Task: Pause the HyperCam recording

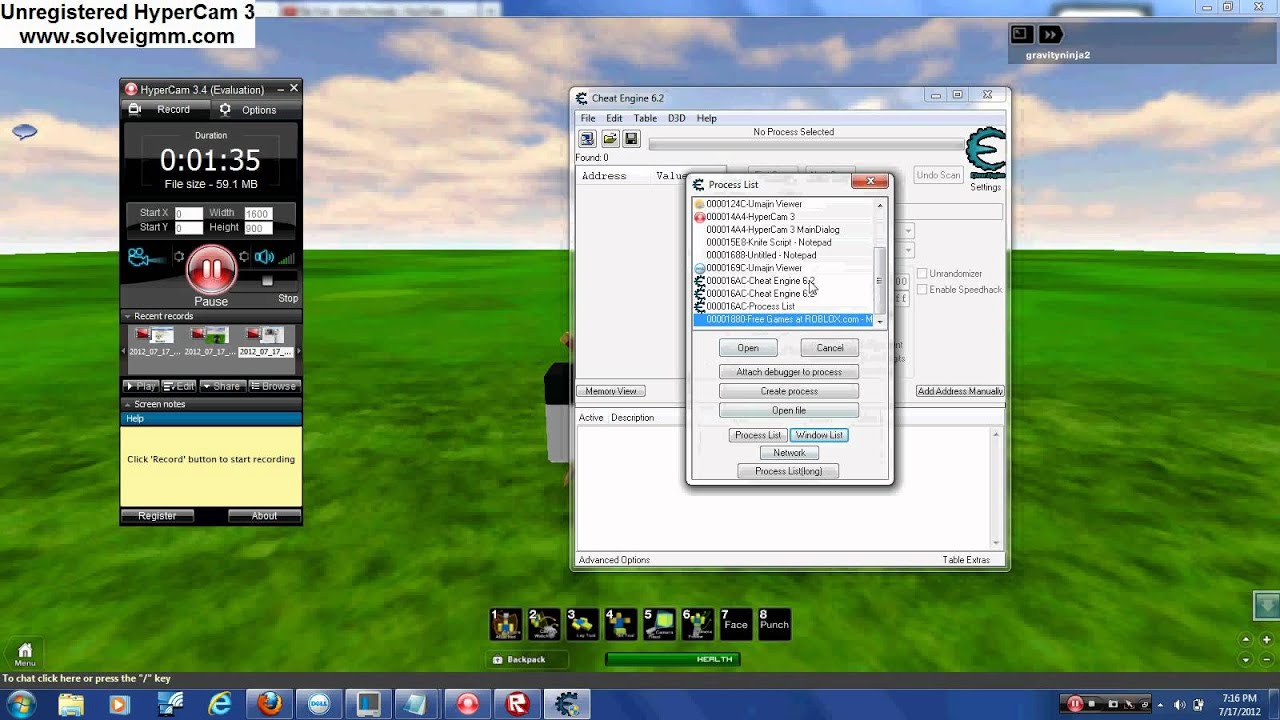Action: click(211, 269)
